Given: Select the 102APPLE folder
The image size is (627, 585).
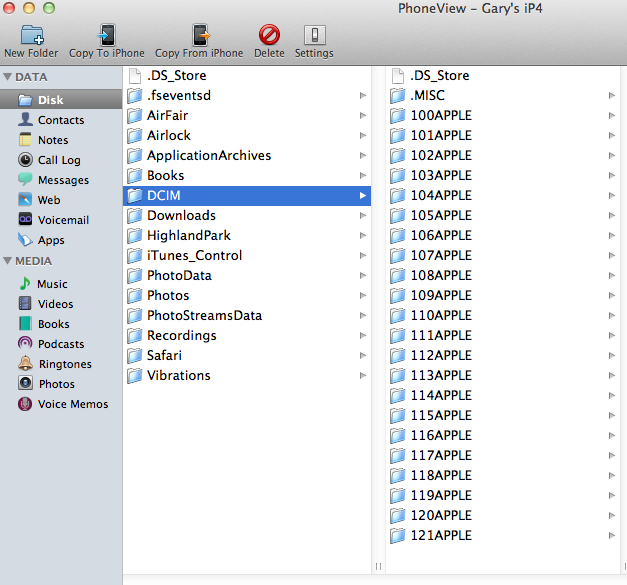Looking at the screenshot, I should point(503,156).
